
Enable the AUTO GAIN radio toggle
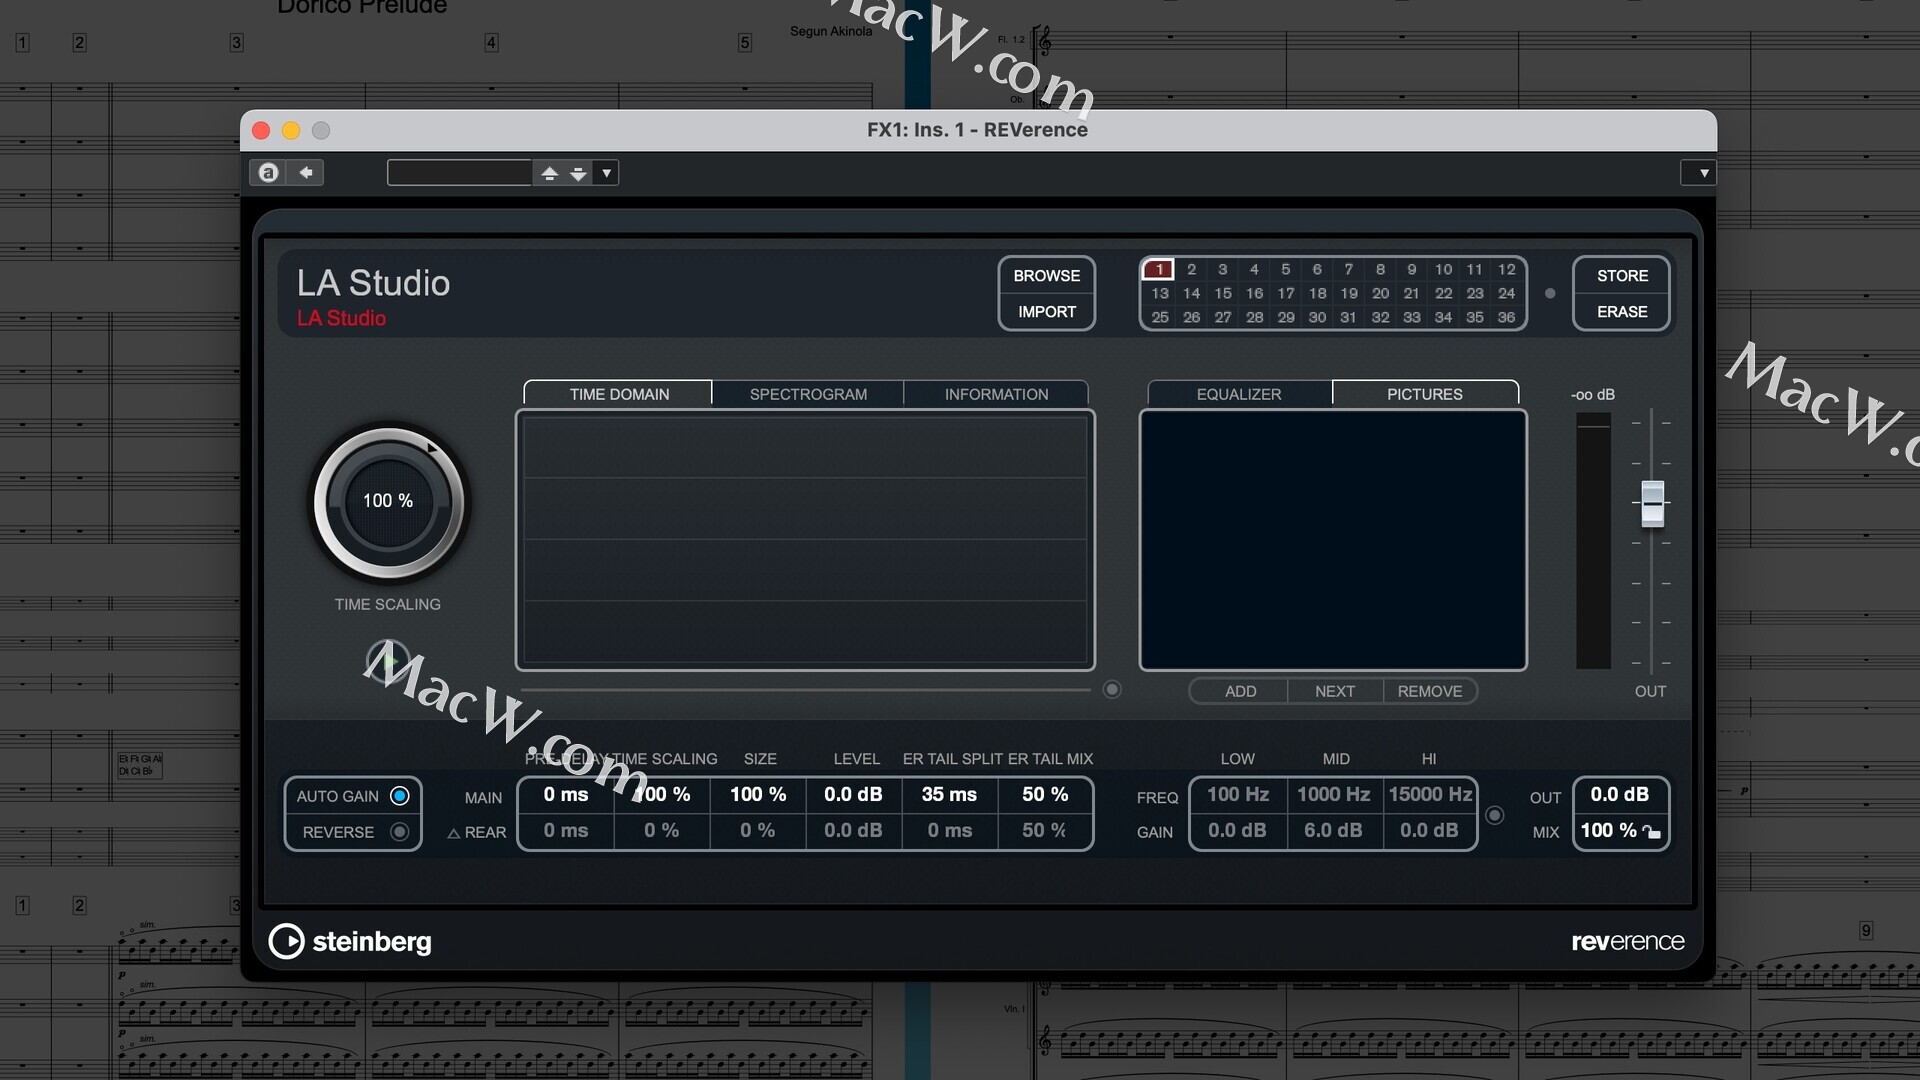pos(400,796)
